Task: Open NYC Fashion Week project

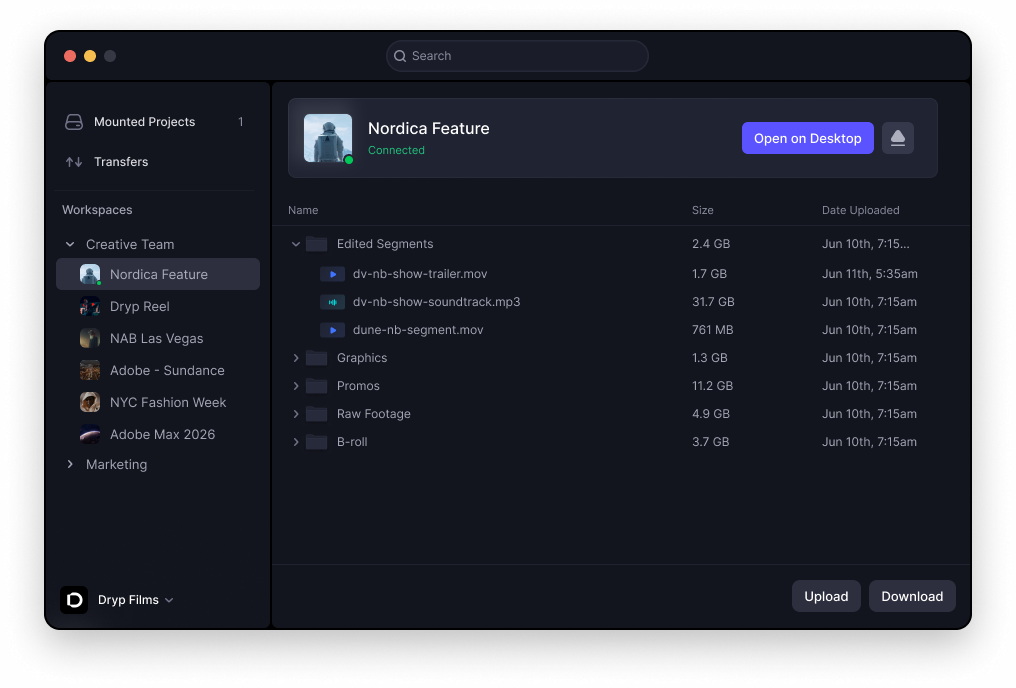Action: [167, 402]
